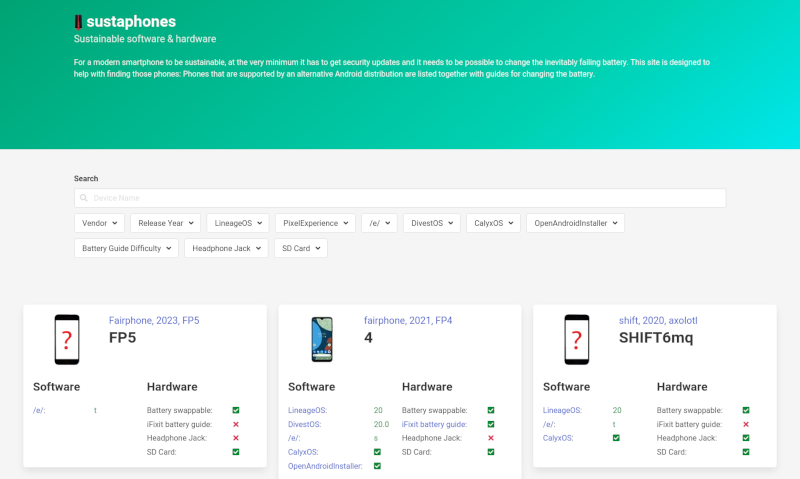Click FP5 SD Card check icon
The image size is (800, 479).
click(x=236, y=452)
